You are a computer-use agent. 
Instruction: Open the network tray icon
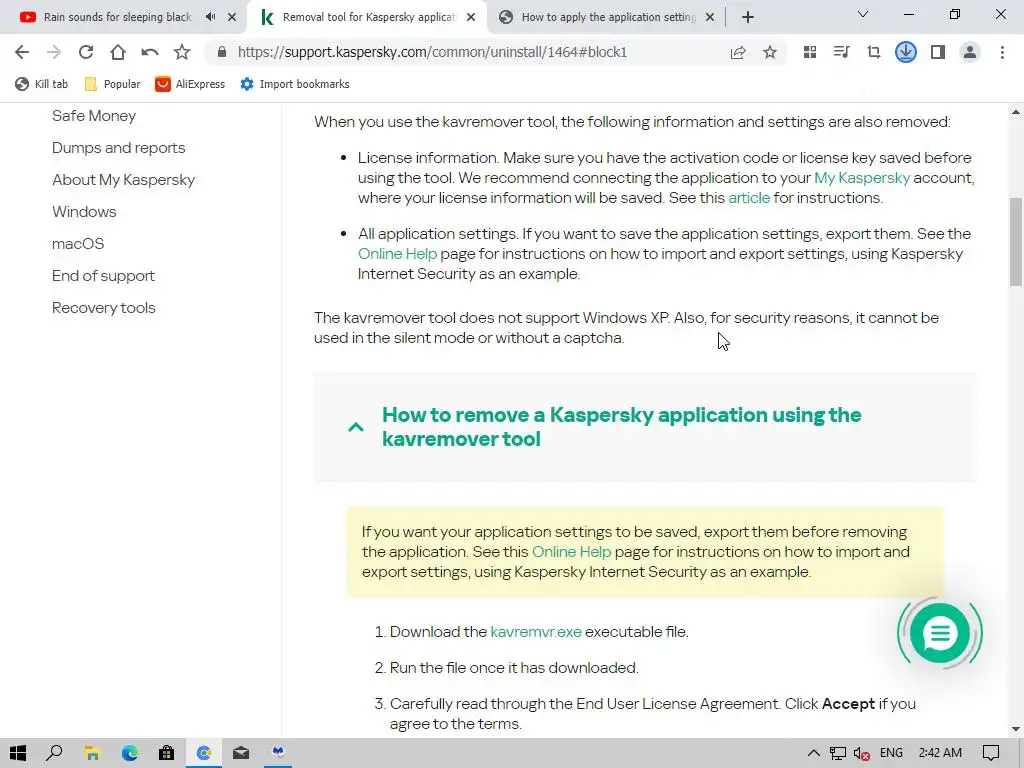point(838,753)
